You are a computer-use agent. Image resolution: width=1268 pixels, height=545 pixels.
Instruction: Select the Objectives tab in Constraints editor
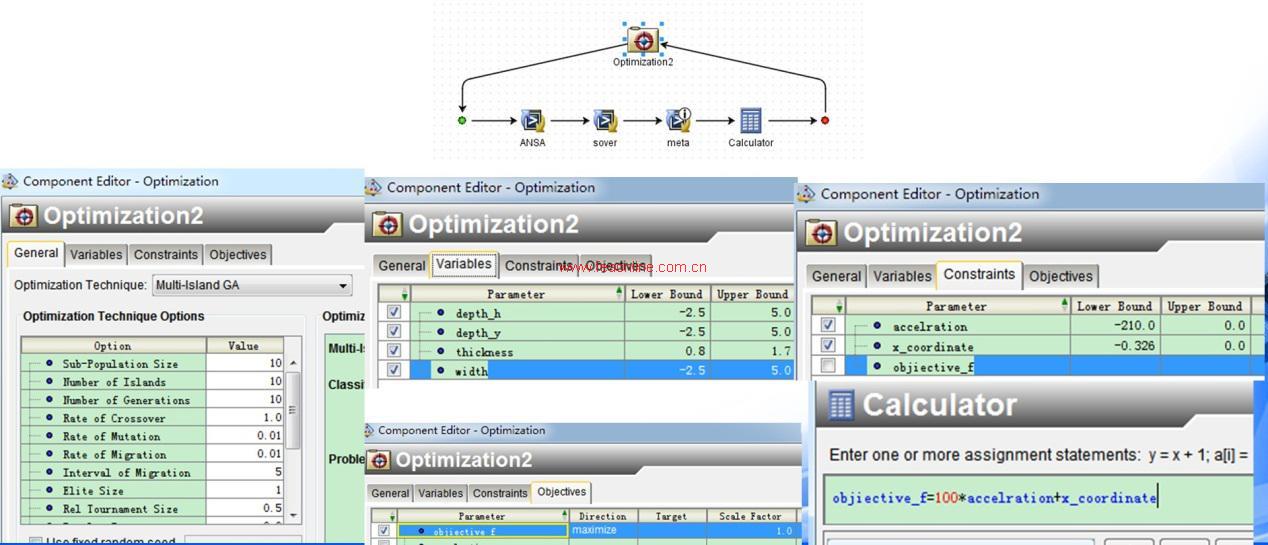(1060, 276)
